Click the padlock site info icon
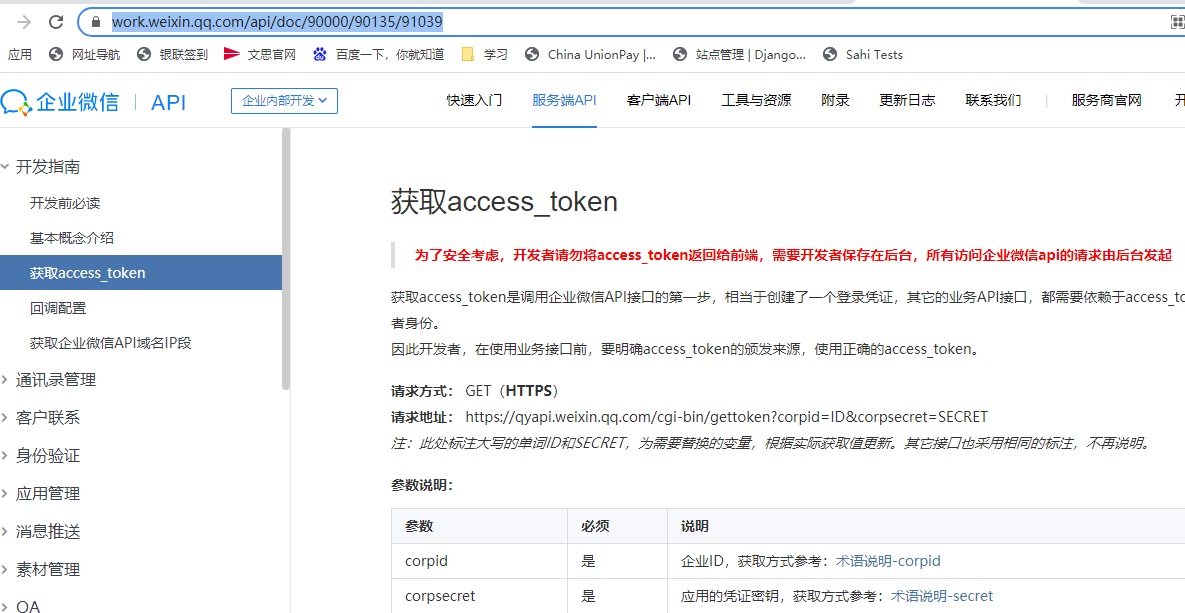The height and width of the screenshot is (613, 1185). tap(95, 22)
